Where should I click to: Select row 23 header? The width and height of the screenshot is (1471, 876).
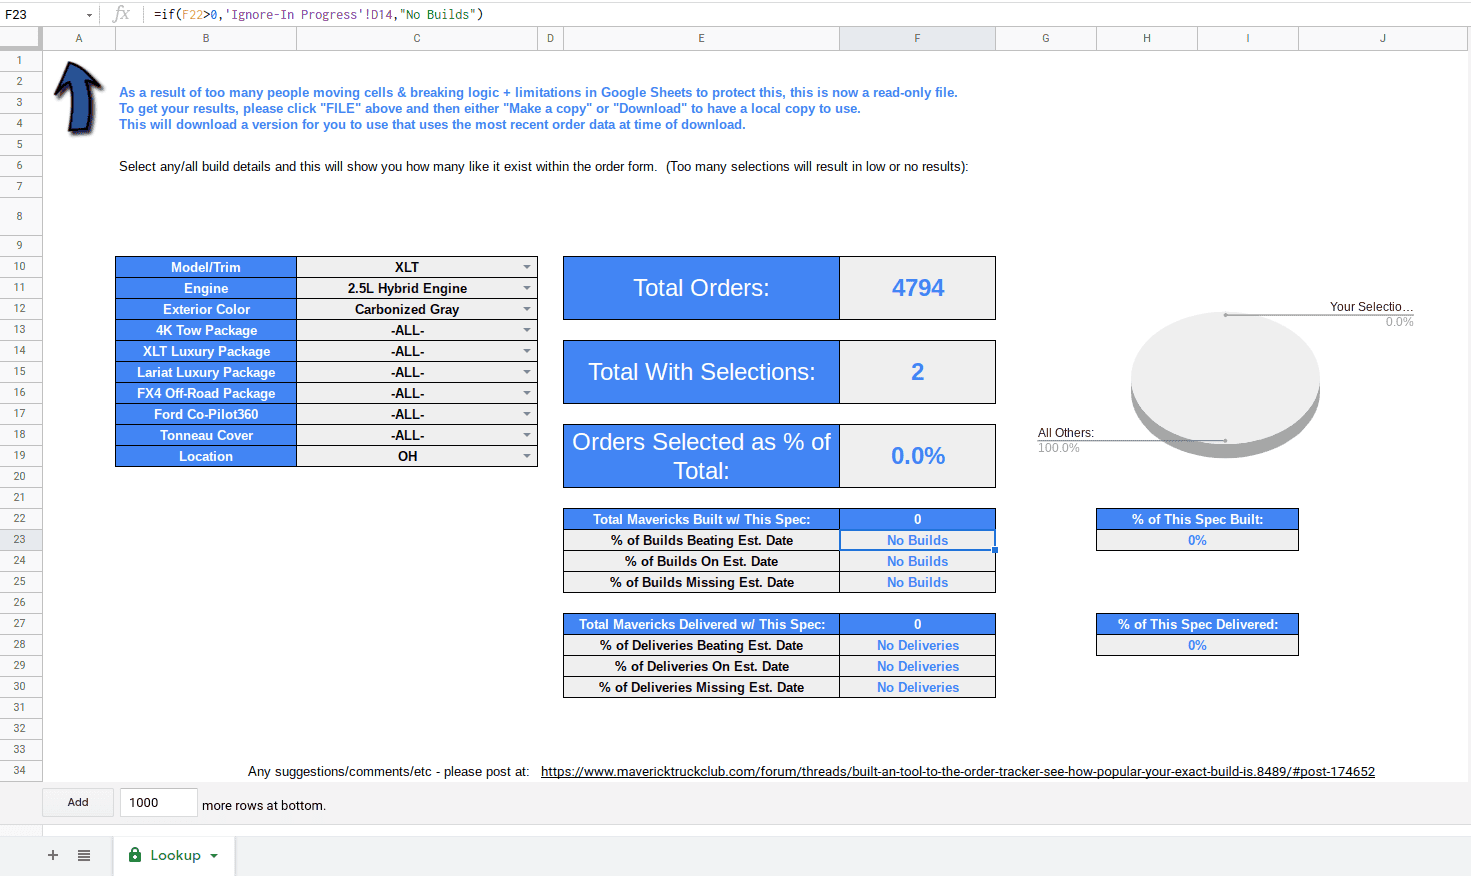[20, 539]
